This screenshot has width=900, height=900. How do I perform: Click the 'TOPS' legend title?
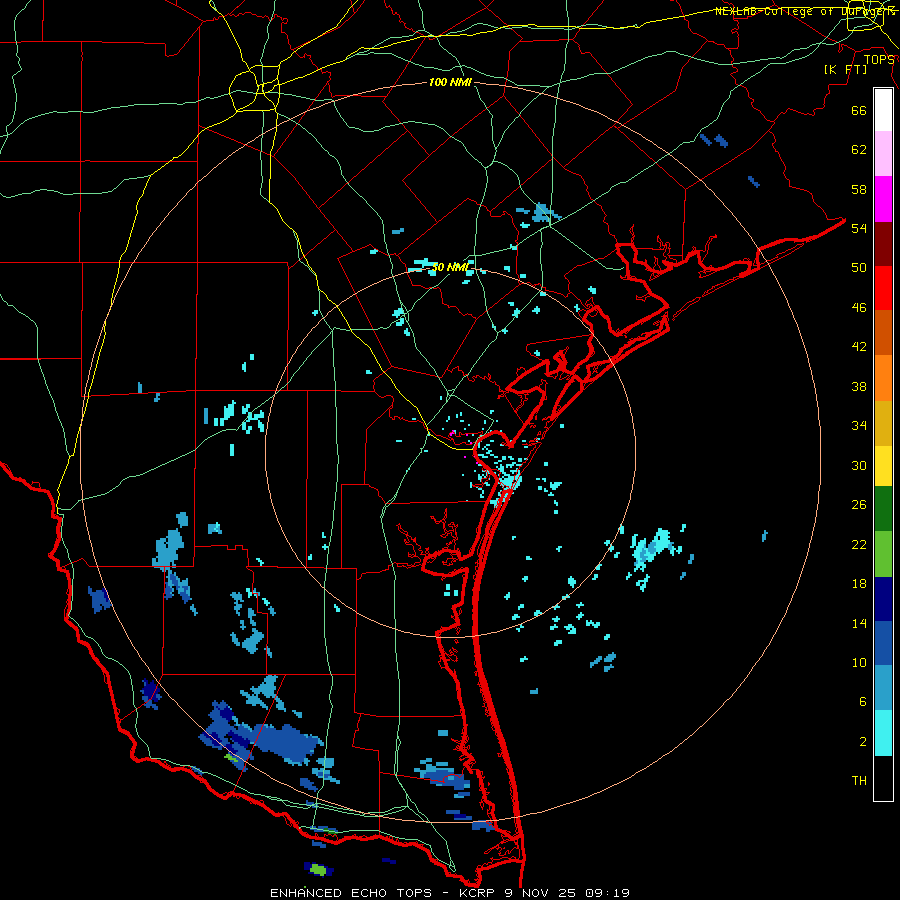point(879,60)
